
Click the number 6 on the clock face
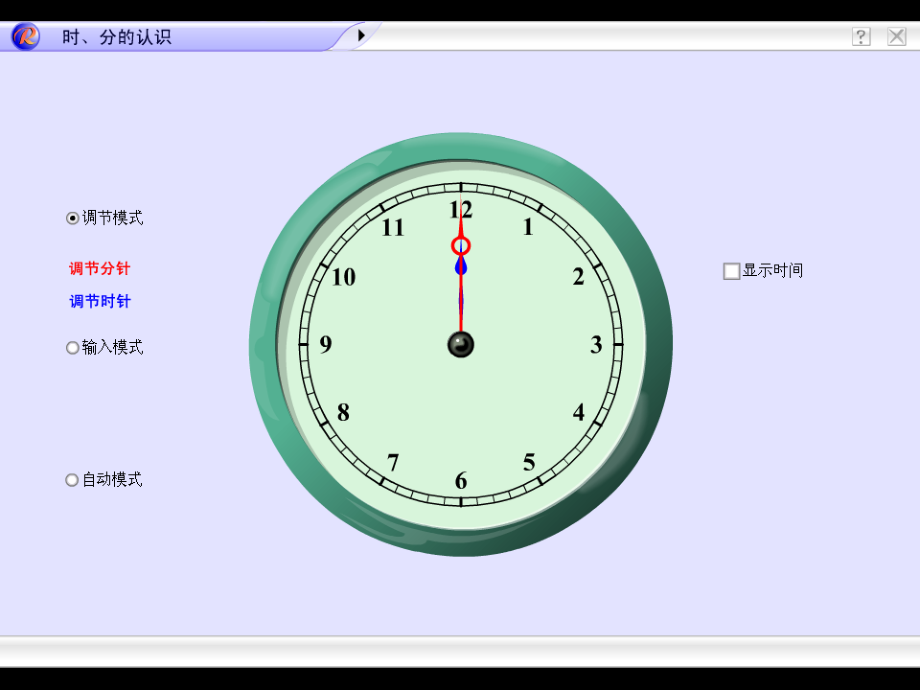click(x=461, y=480)
